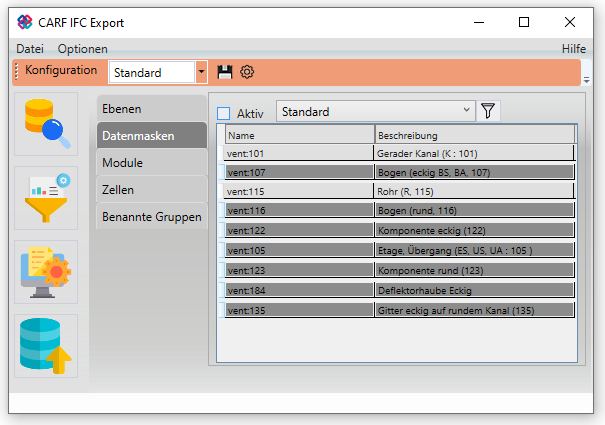Viewport: 605px width, 425px height.
Task: Click the database upload export icon
Action: [x=46, y=346]
